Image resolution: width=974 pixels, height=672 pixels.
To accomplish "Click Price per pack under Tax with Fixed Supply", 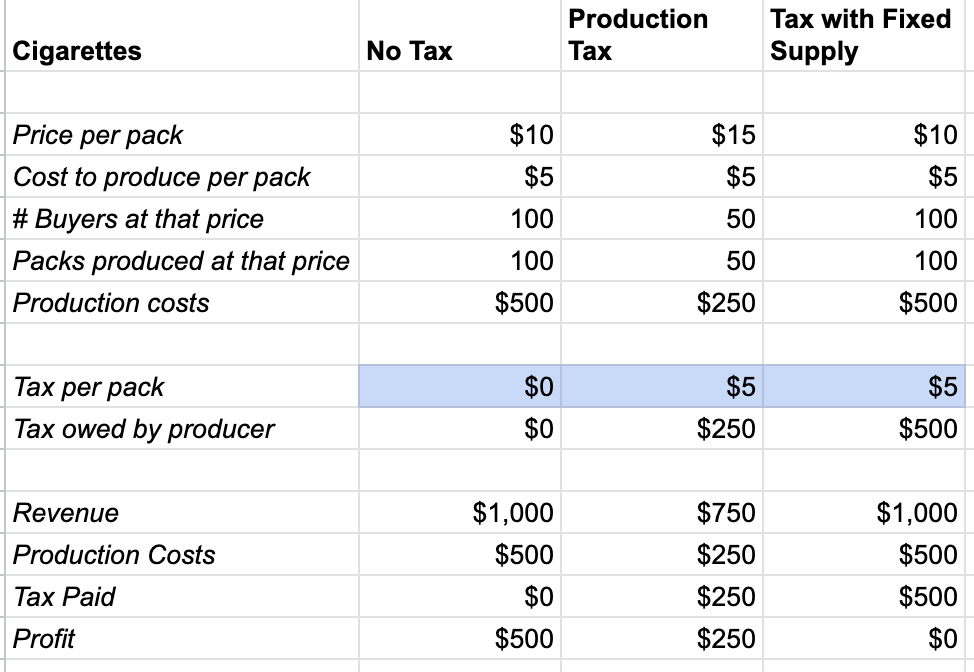I will 863,134.
